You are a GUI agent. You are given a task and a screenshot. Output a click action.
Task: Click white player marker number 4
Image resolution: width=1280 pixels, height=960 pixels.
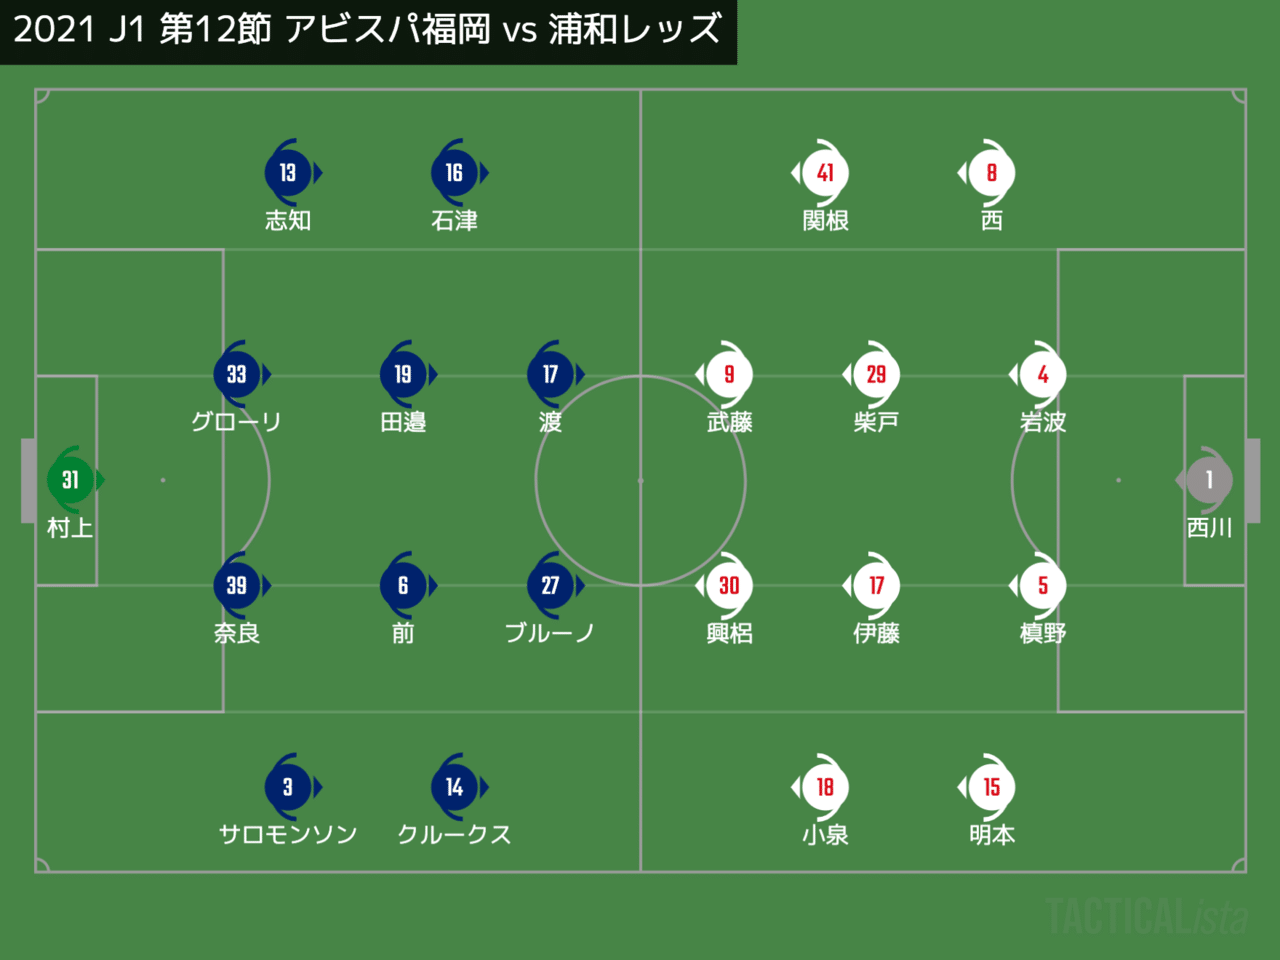1042,375
